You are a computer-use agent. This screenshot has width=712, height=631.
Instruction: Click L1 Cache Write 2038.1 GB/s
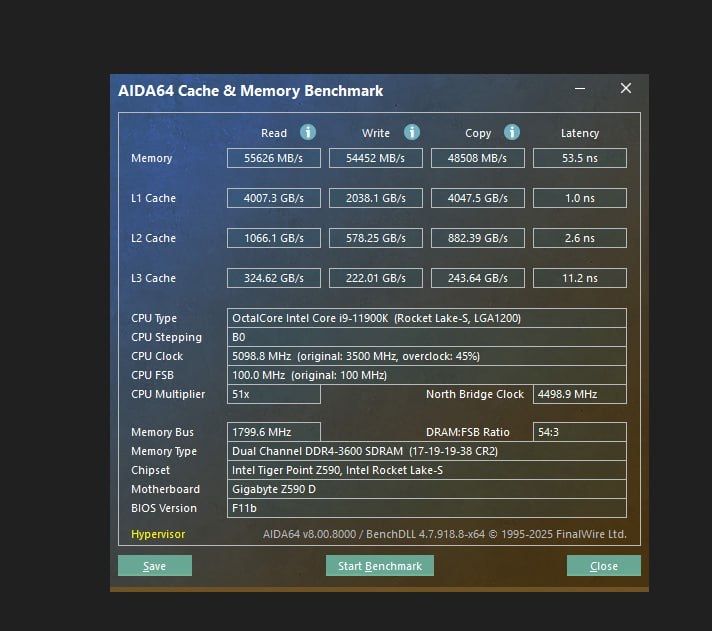(x=376, y=198)
